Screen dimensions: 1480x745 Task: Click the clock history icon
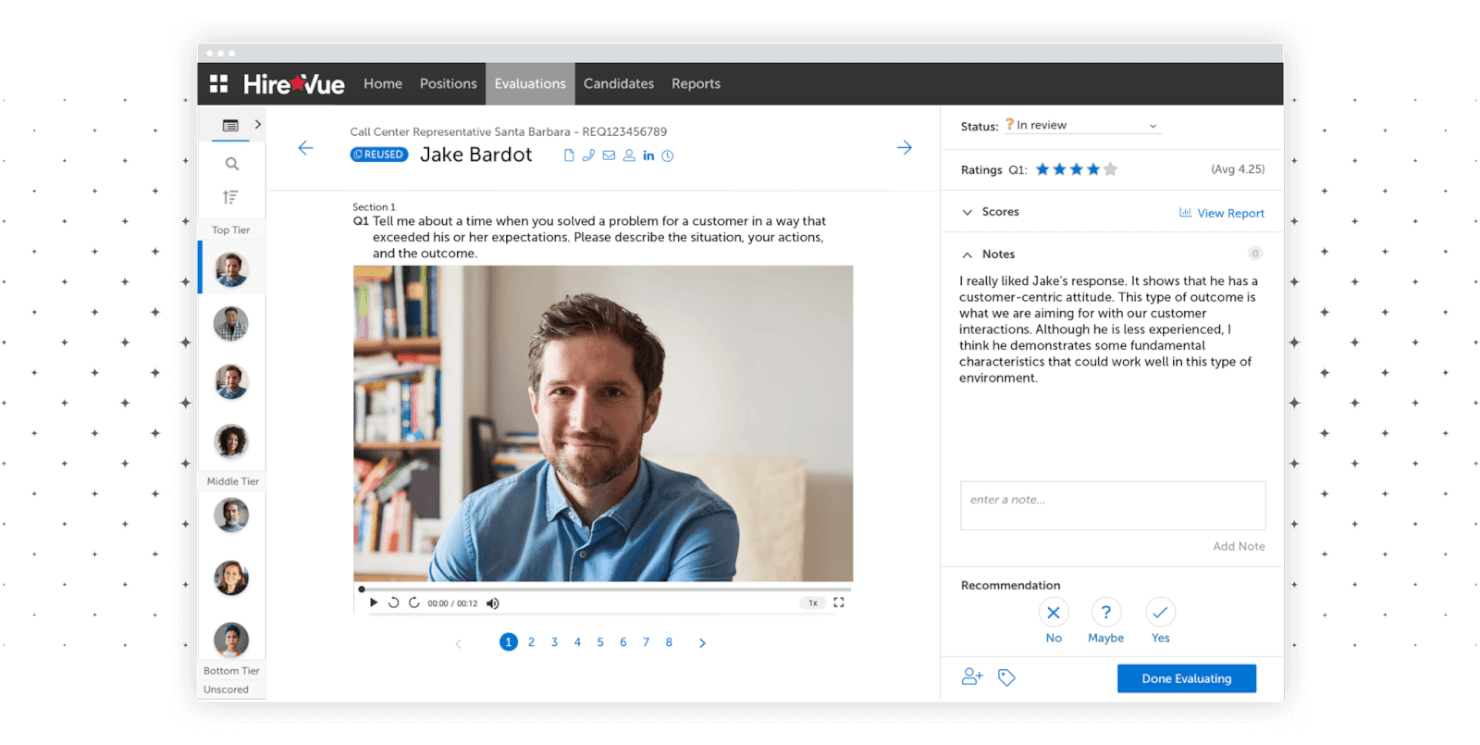[668, 156]
